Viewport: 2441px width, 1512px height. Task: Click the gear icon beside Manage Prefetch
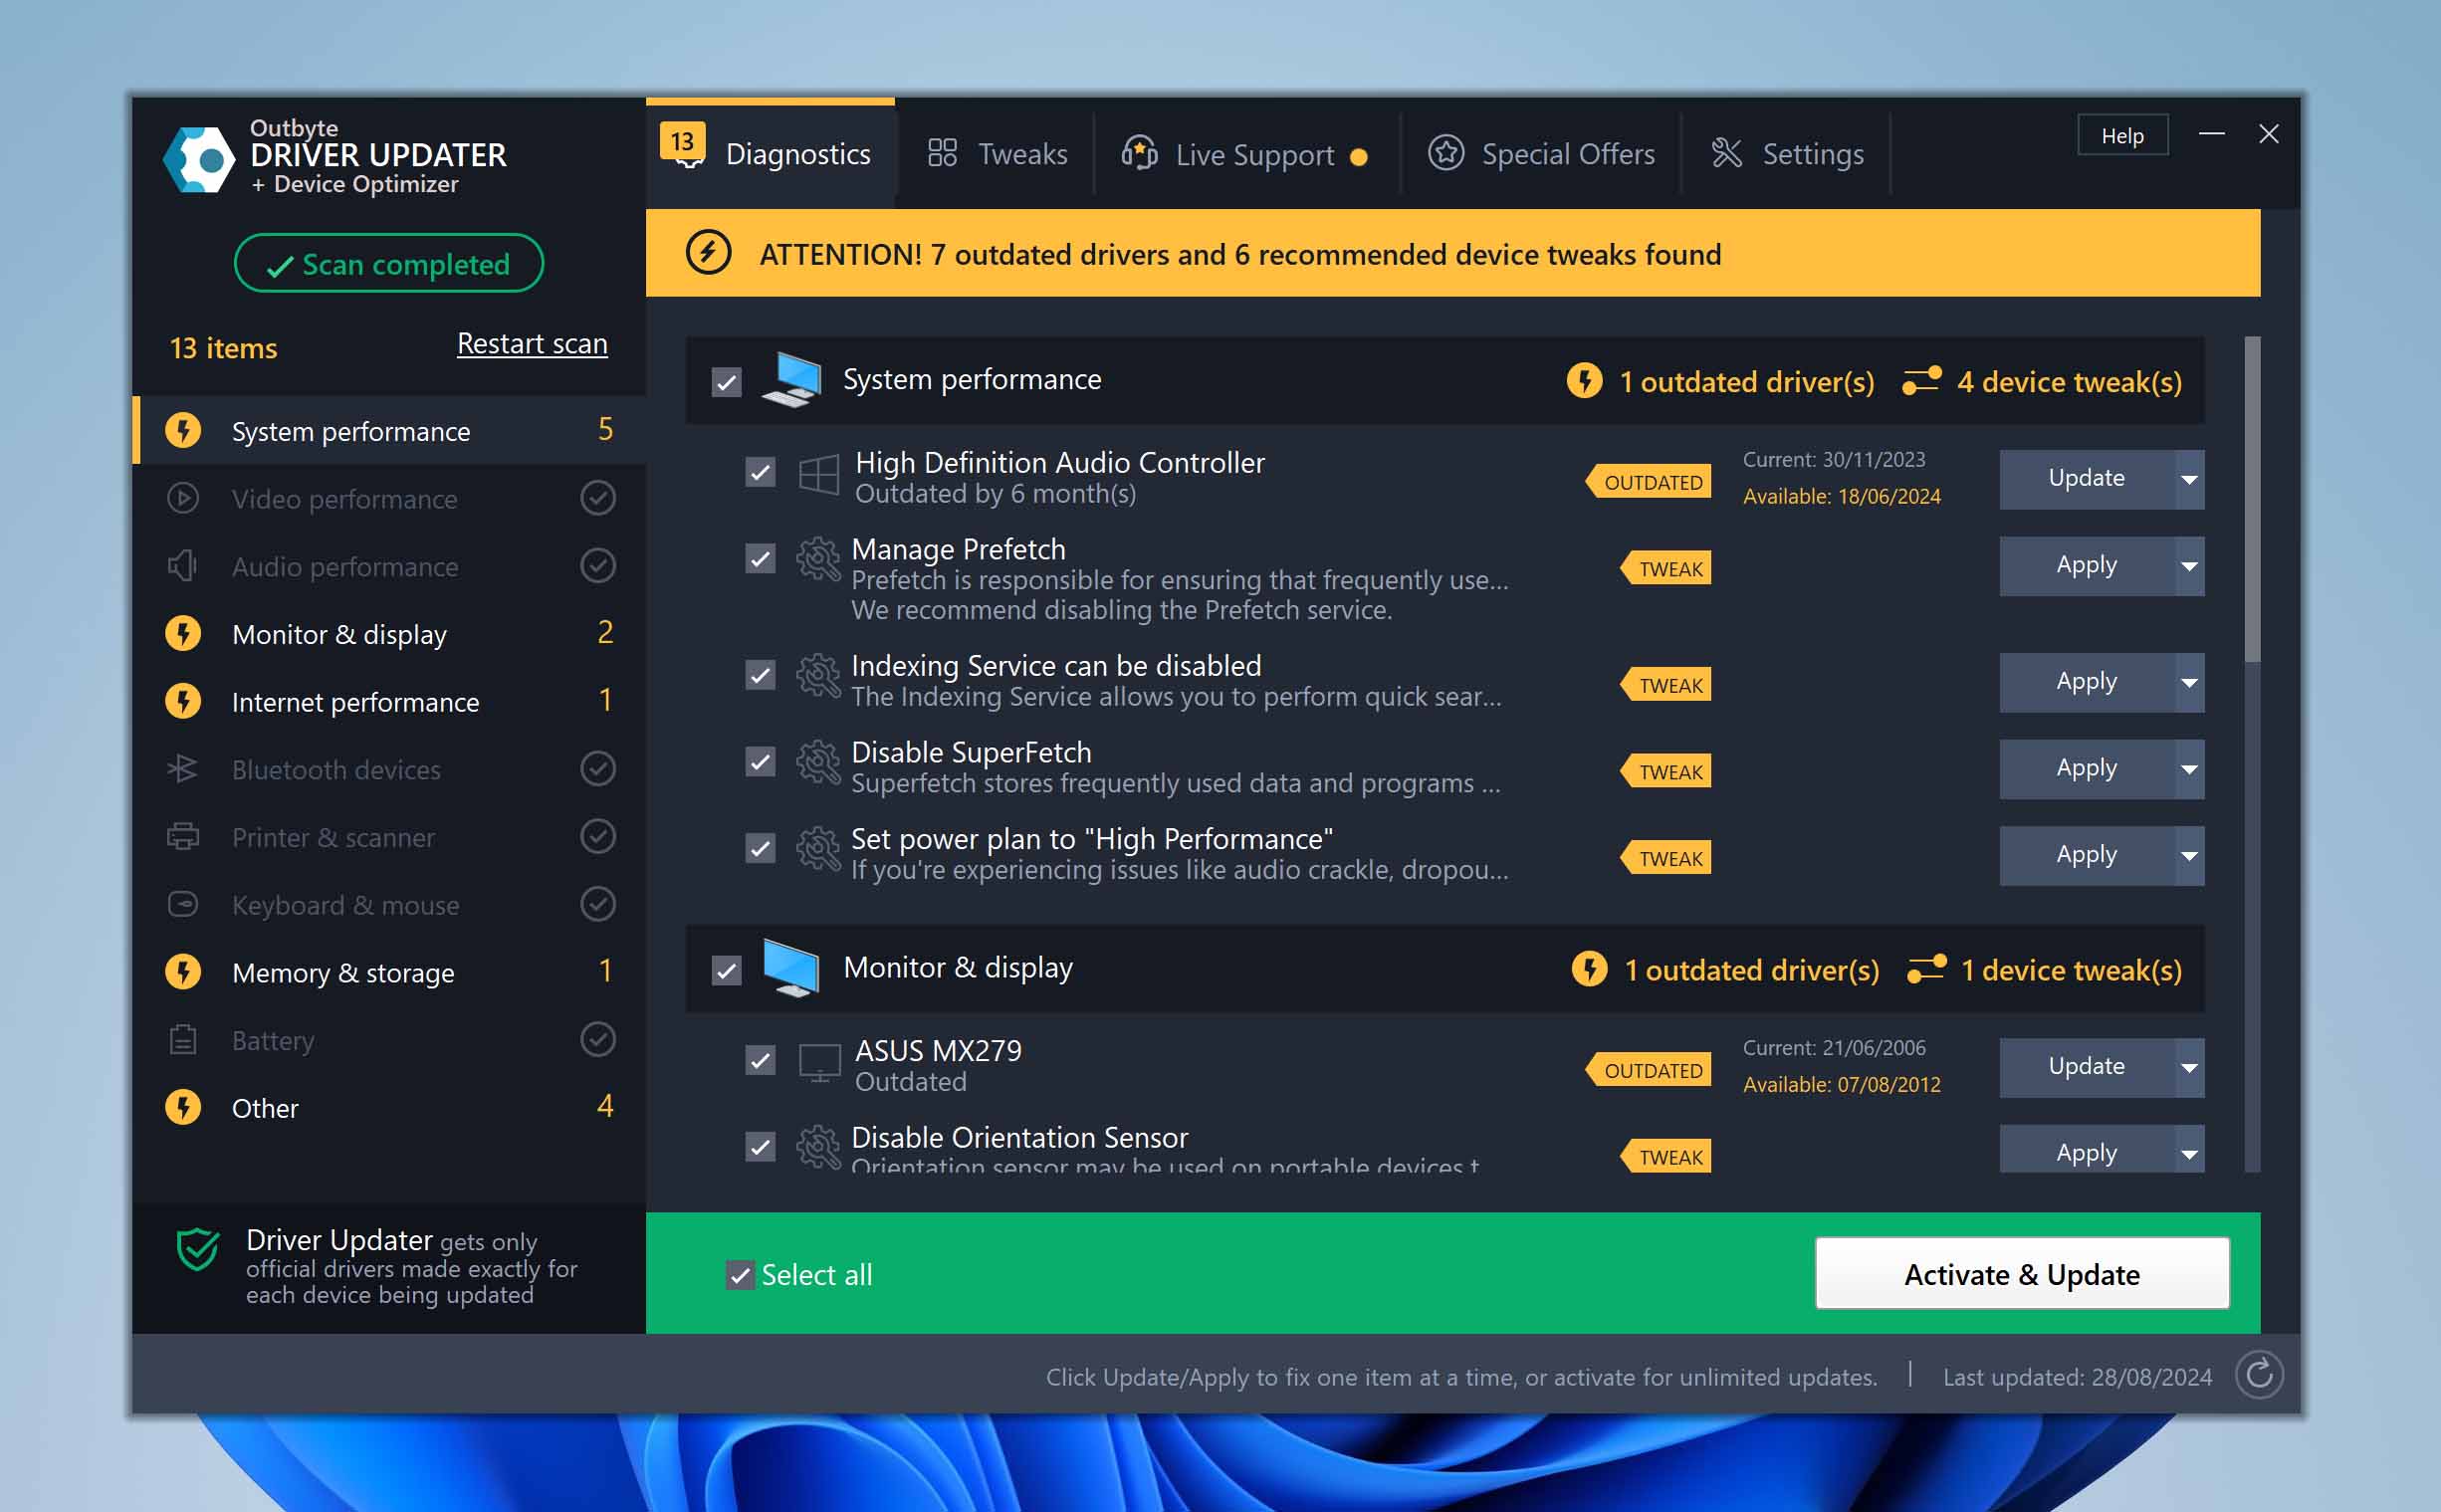[819, 559]
